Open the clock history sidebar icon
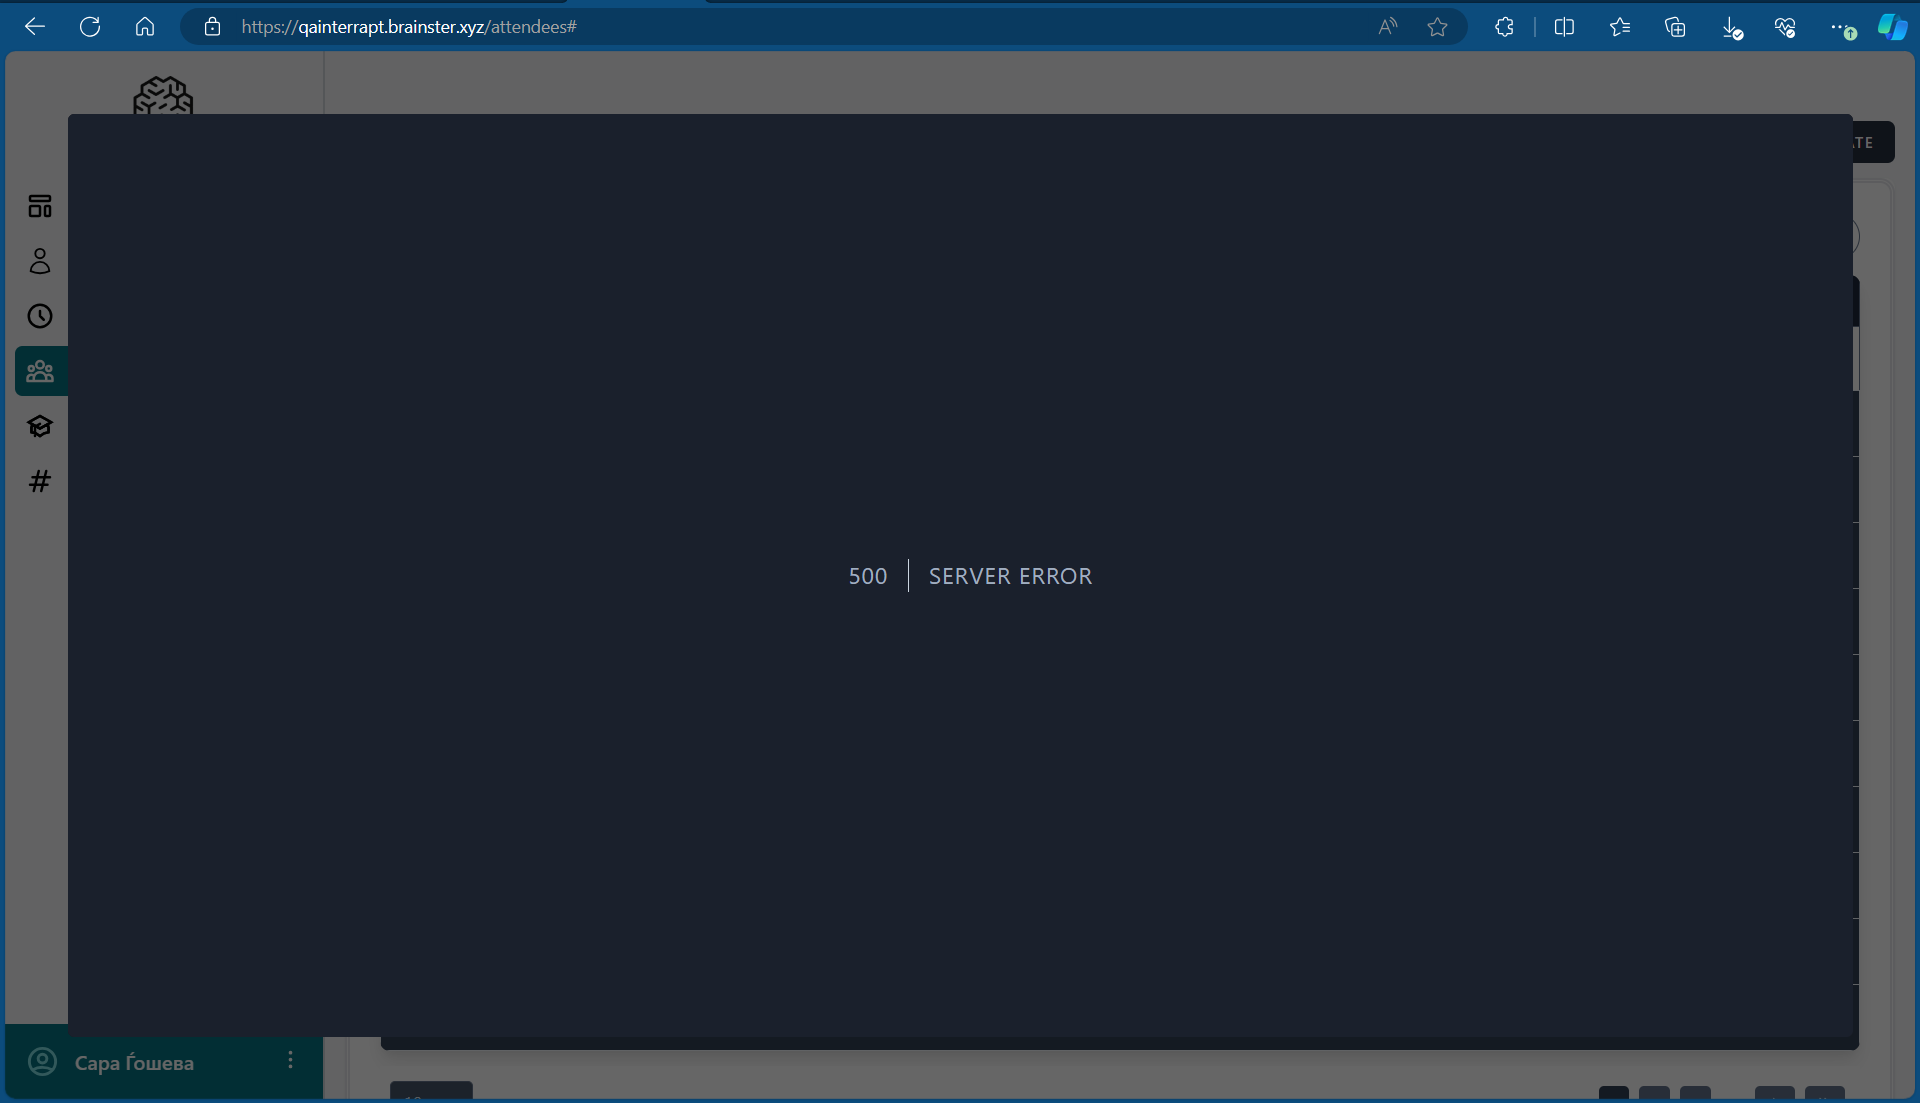The image size is (1920, 1103). (40, 316)
